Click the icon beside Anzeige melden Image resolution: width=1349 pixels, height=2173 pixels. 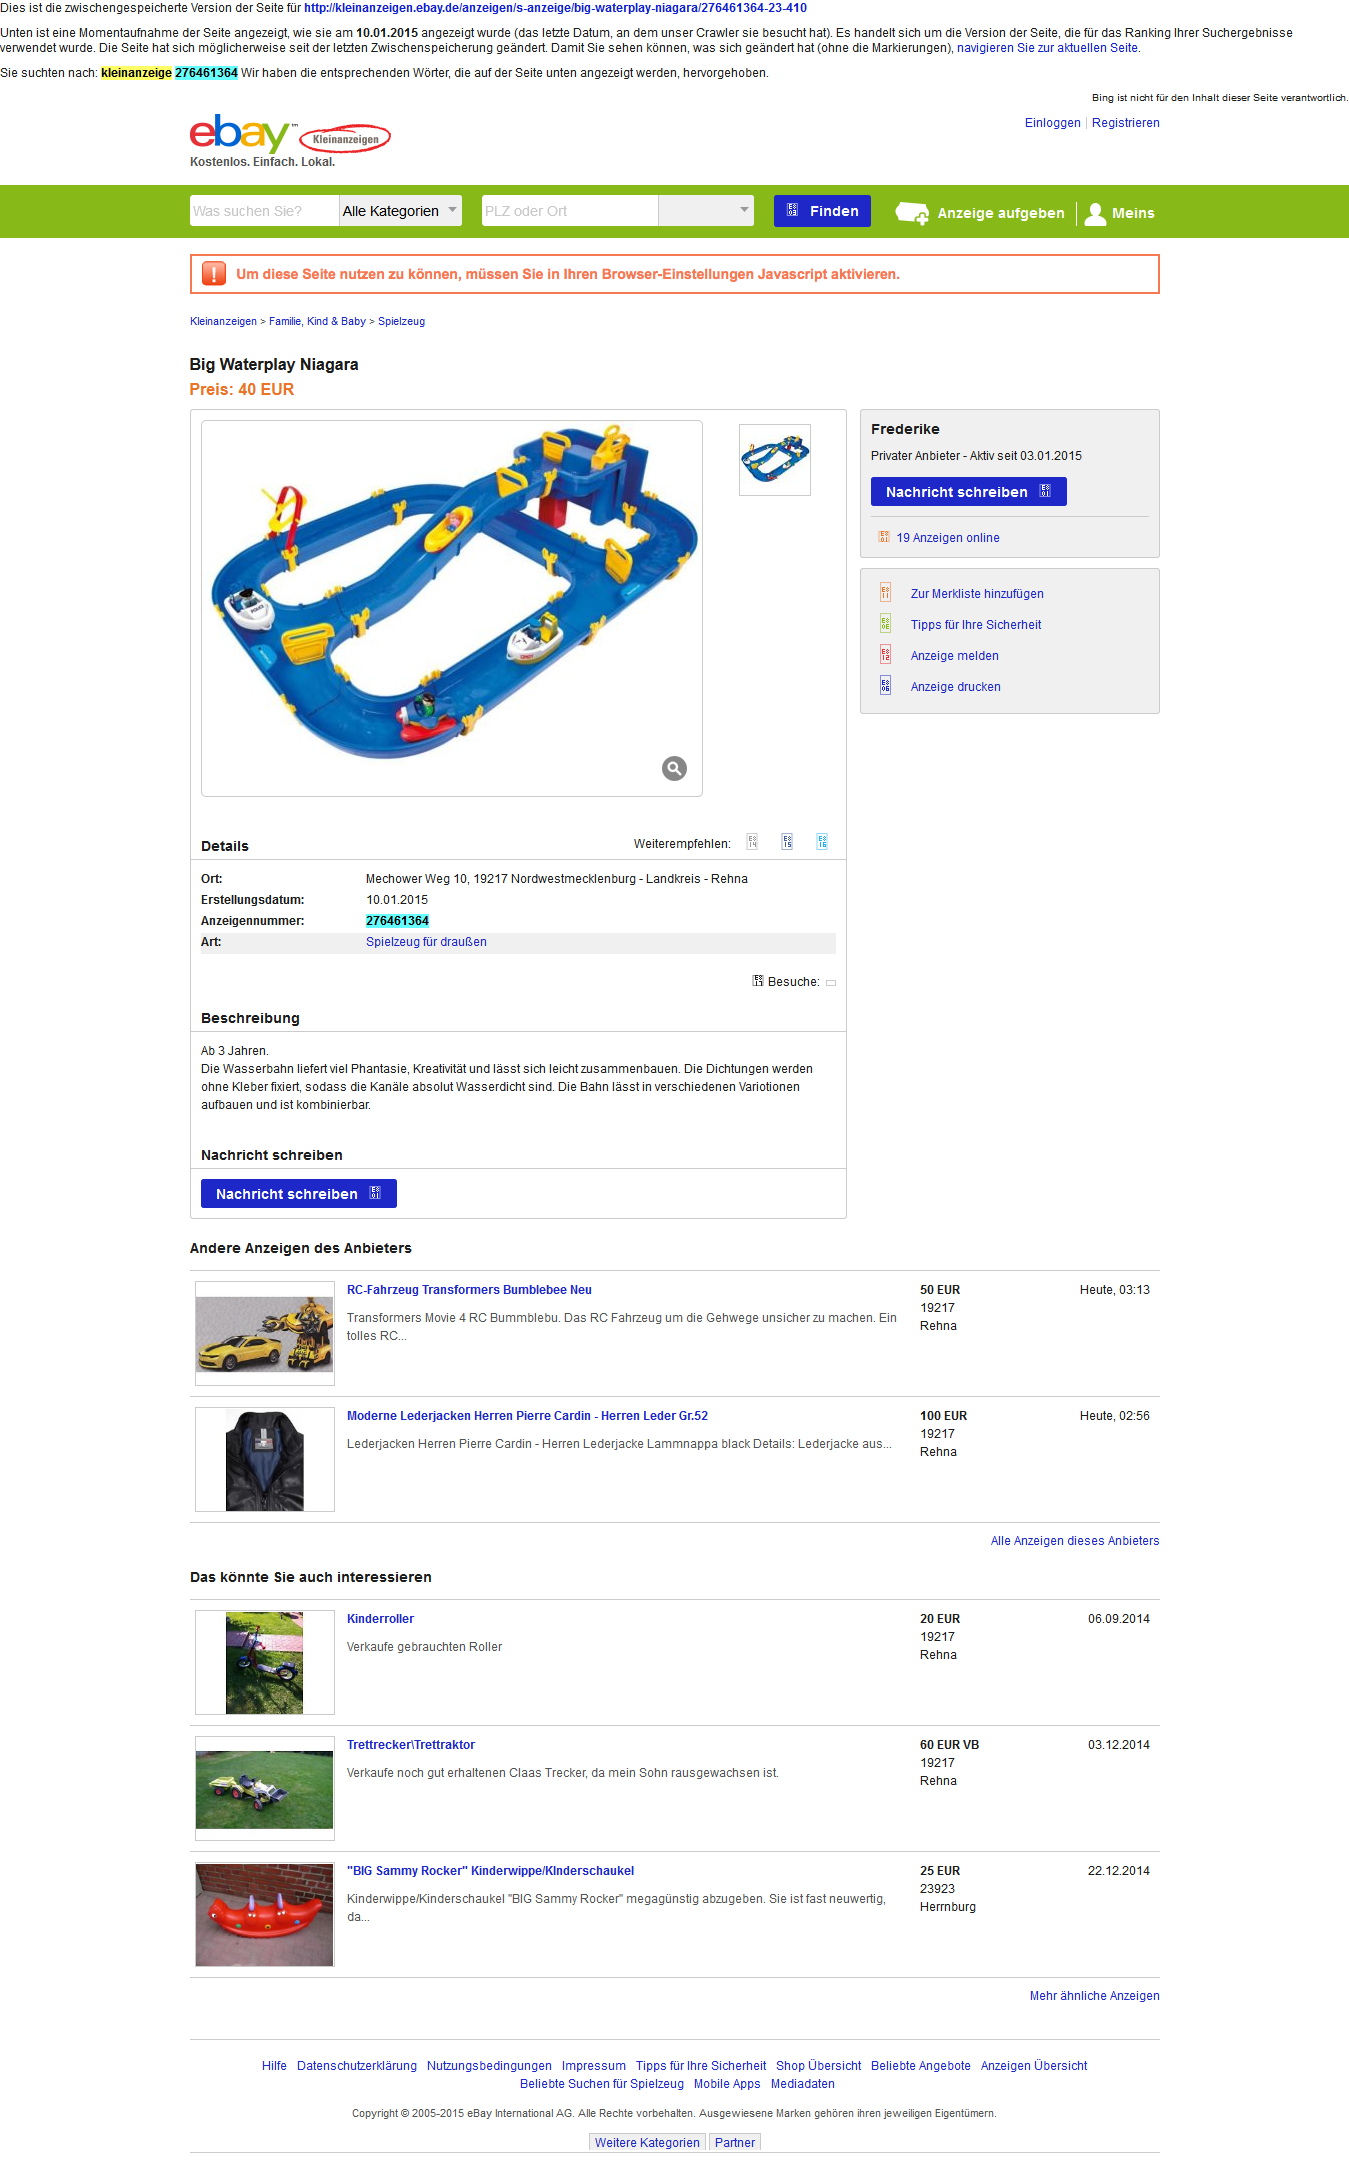point(885,655)
